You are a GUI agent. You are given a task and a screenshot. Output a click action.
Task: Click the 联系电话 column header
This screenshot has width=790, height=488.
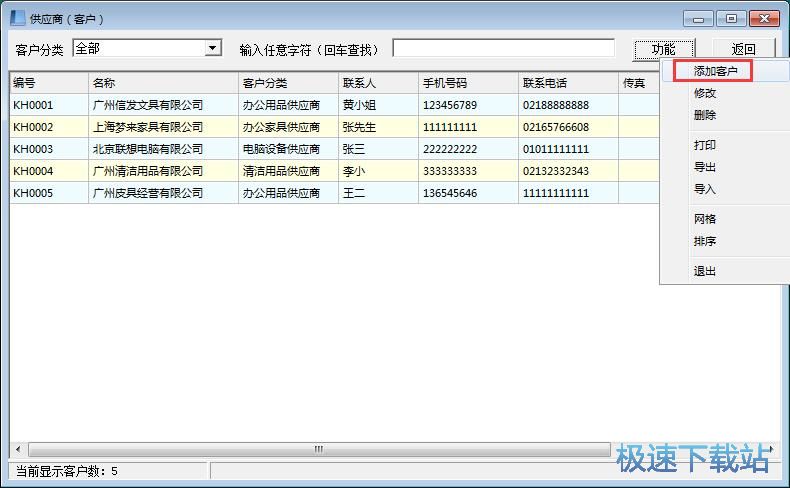click(568, 83)
